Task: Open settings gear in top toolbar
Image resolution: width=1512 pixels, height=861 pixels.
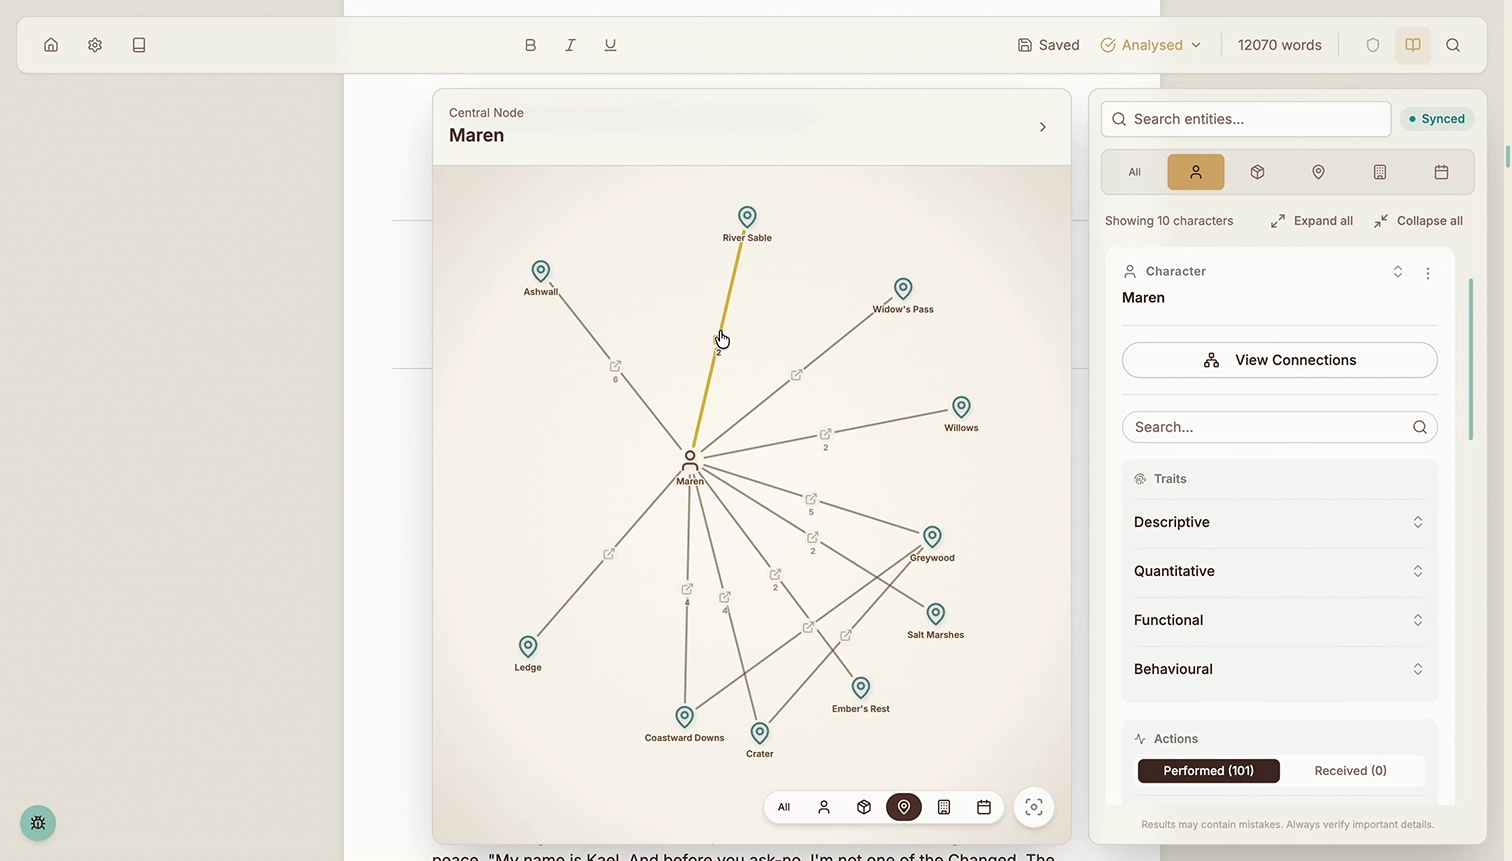Action: click(x=95, y=45)
